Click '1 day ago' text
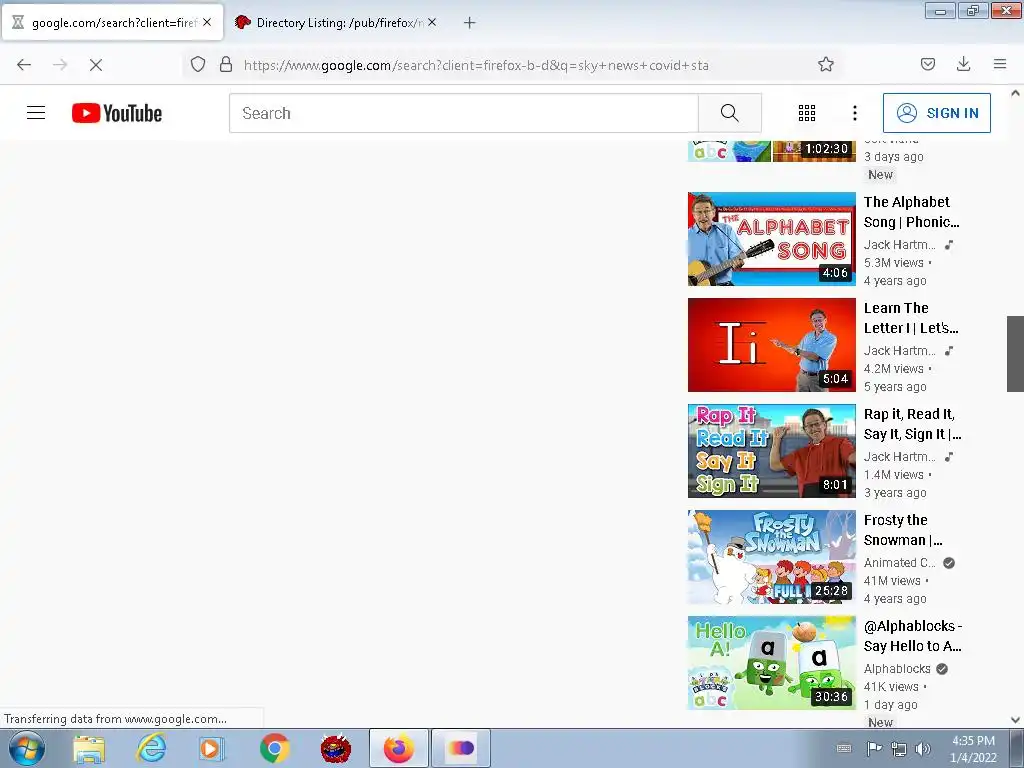1024x768 pixels. [890, 705]
